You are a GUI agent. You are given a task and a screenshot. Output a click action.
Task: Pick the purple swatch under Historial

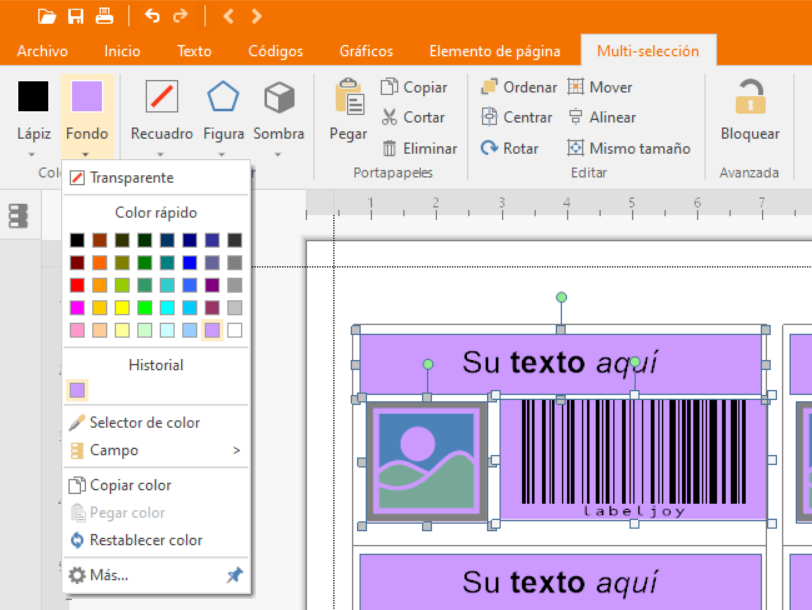click(77, 390)
